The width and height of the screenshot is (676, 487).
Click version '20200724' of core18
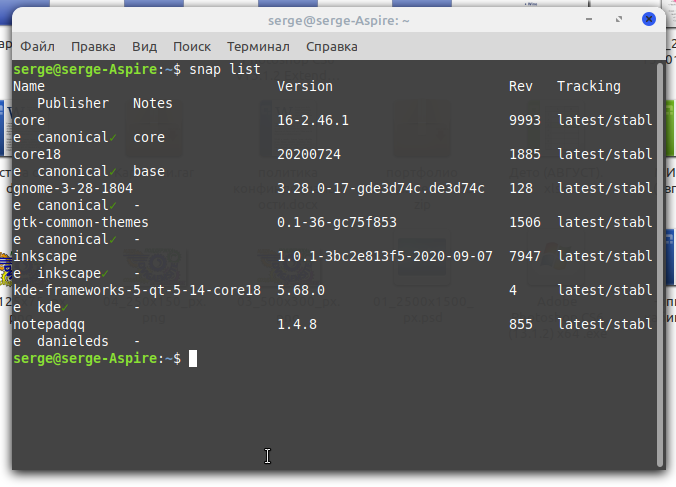(x=309, y=154)
